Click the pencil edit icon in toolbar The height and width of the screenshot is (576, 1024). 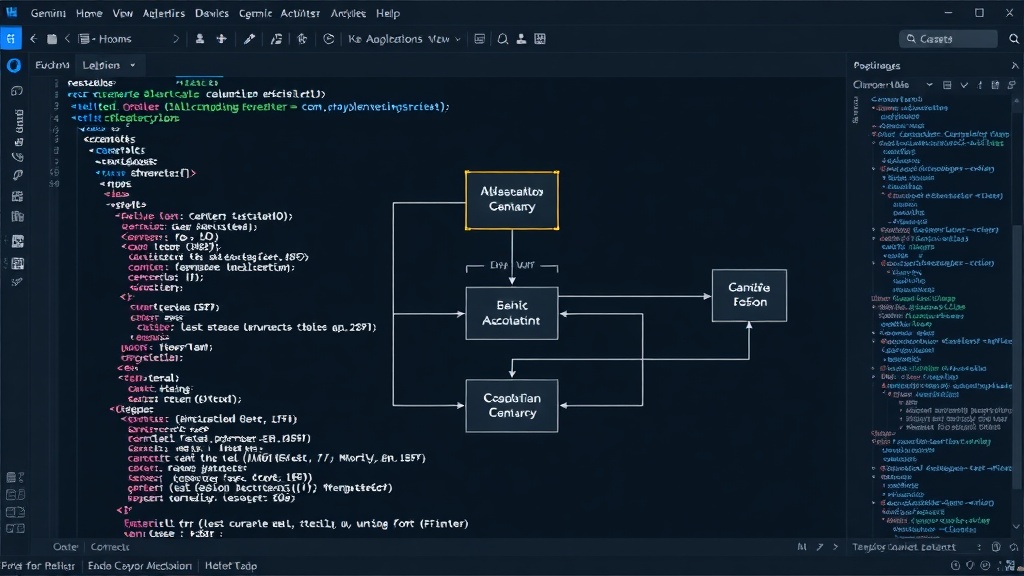pyautogui.click(x=249, y=39)
